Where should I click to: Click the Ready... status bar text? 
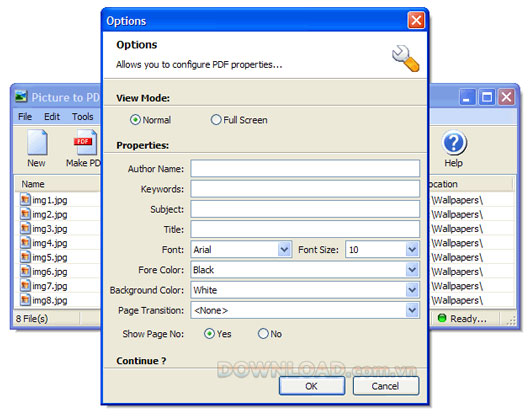coord(468,318)
